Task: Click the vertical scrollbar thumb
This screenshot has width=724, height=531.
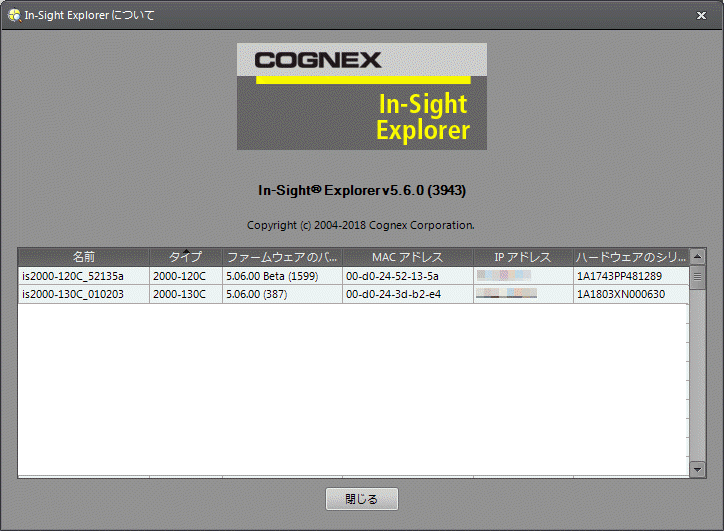Action: click(x=698, y=277)
